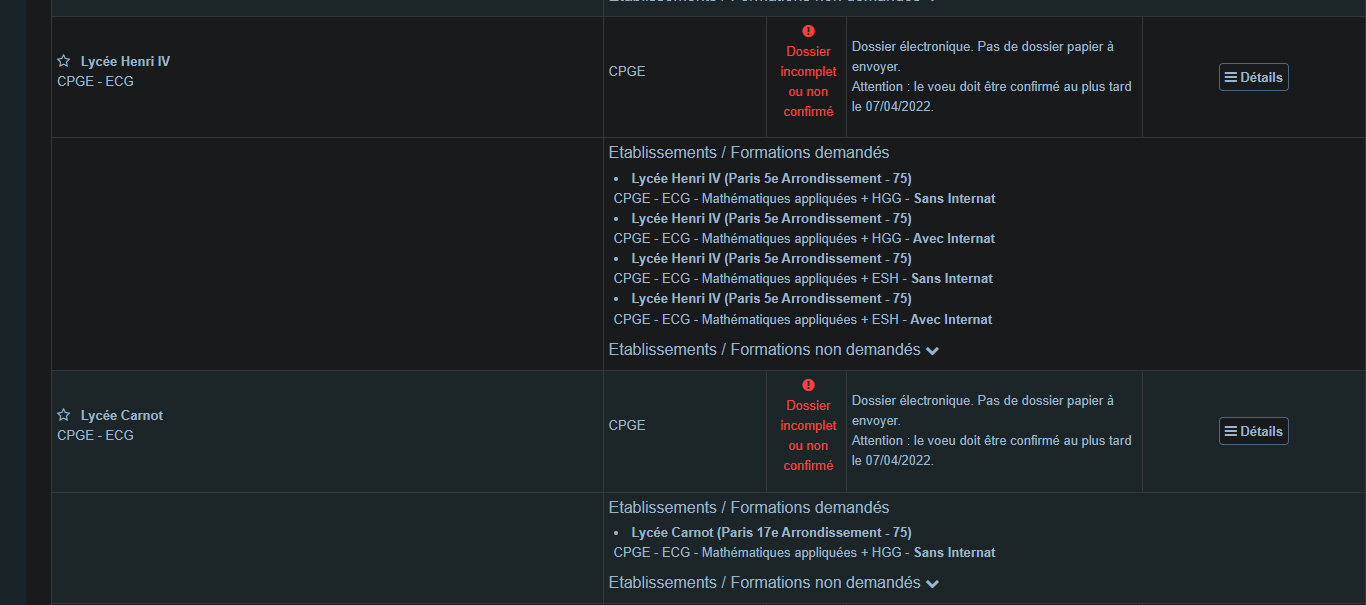Select Lycée Carnot HGG 'Sans Internat' formation
This screenshot has width=1366, height=605.
click(x=804, y=553)
